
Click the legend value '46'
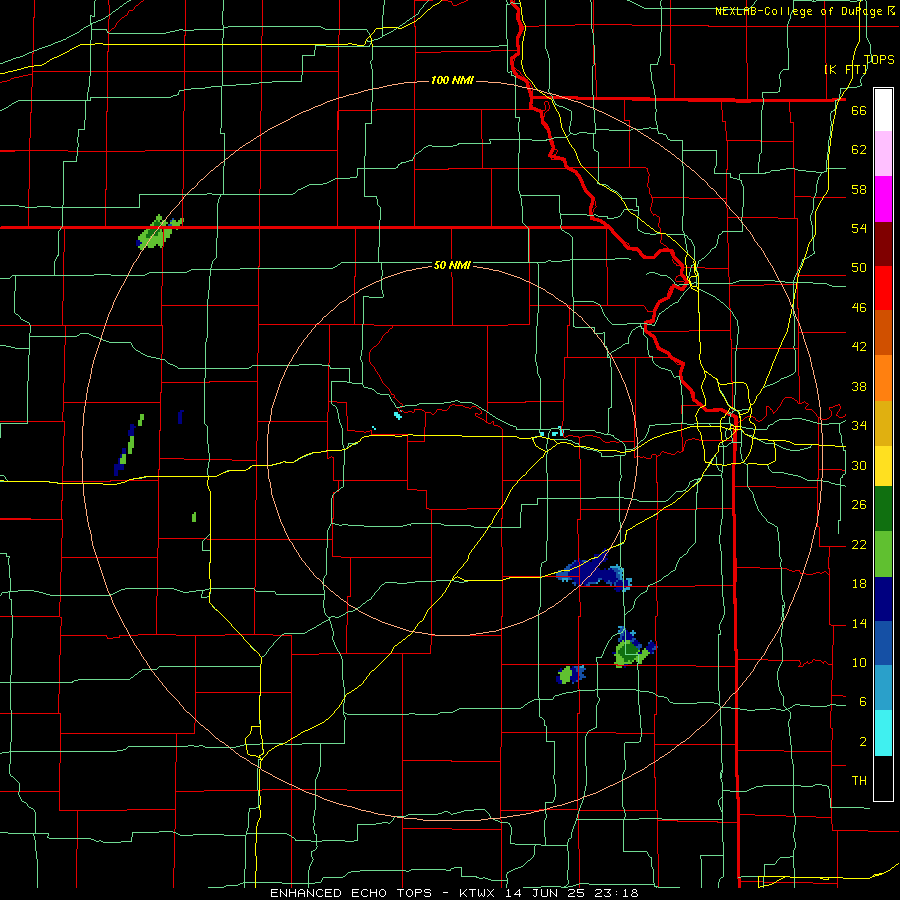pyautogui.click(x=859, y=308)
